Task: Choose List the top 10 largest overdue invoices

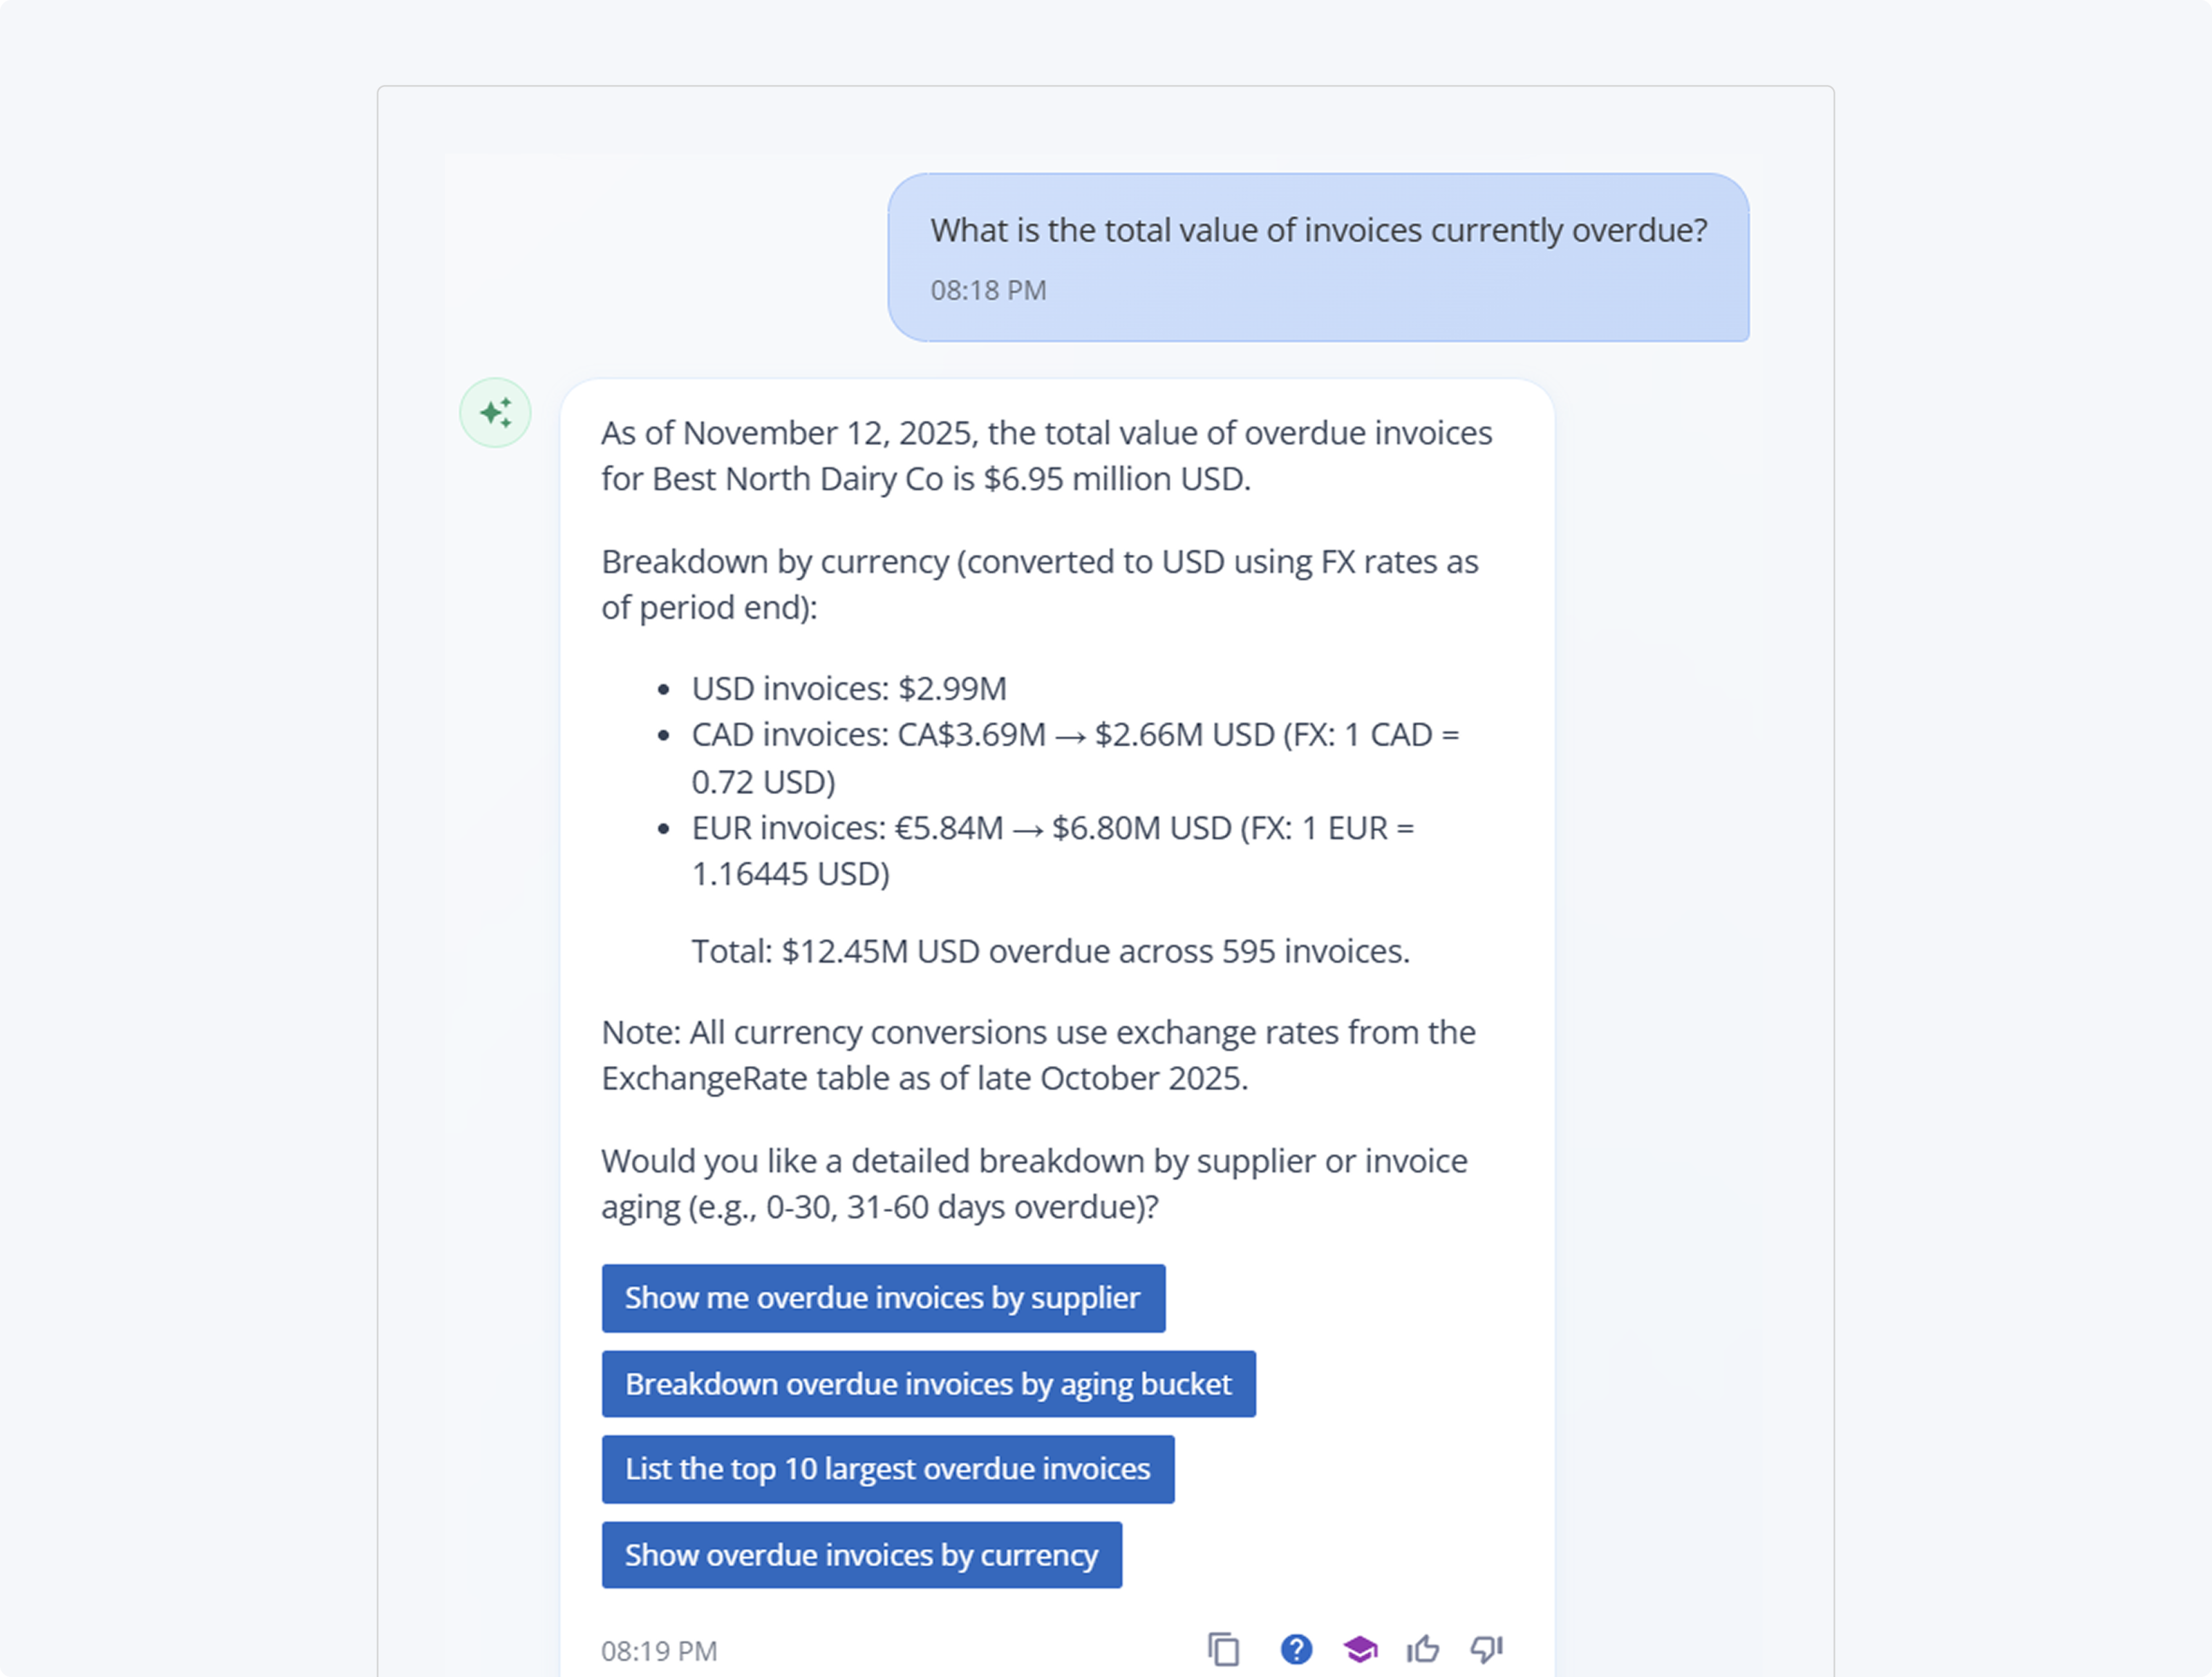Action: coord(887,1469)
